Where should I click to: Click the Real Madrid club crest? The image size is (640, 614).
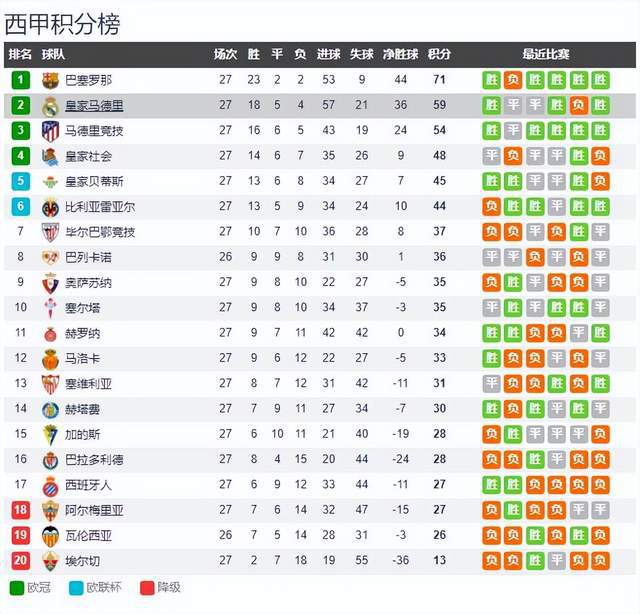(50, 105)
